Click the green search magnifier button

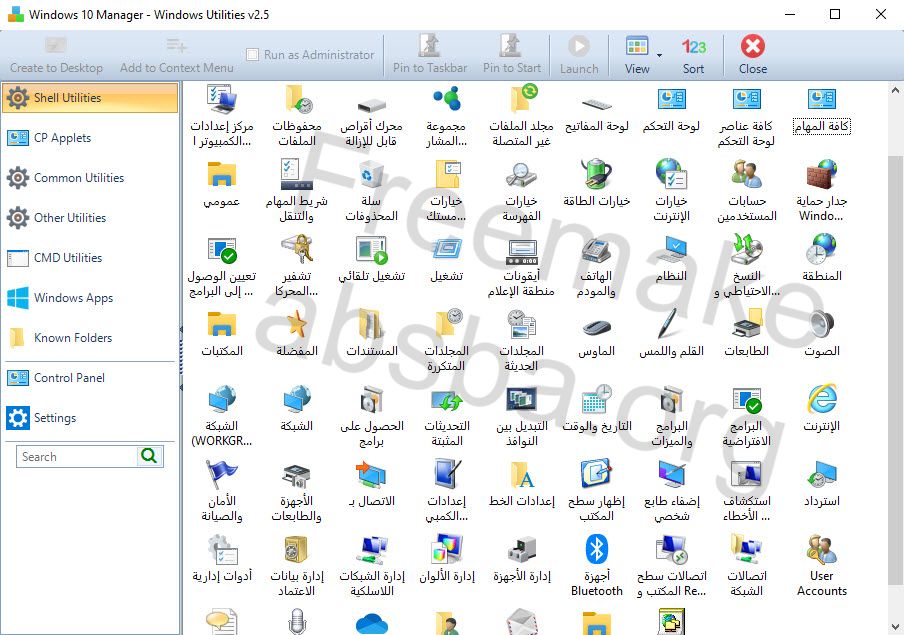pyautogui.click(x=149, y=456)
